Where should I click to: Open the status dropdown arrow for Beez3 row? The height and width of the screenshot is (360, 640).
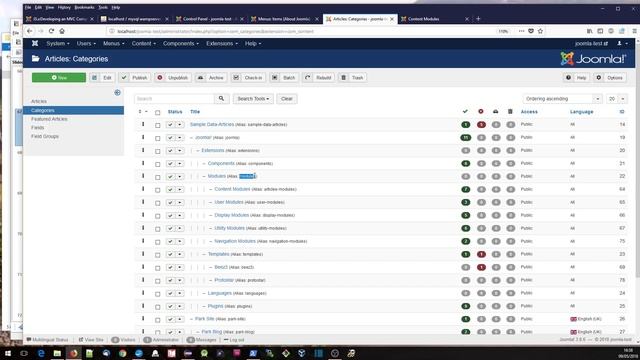pyautogui.click(x=180, y=267)
